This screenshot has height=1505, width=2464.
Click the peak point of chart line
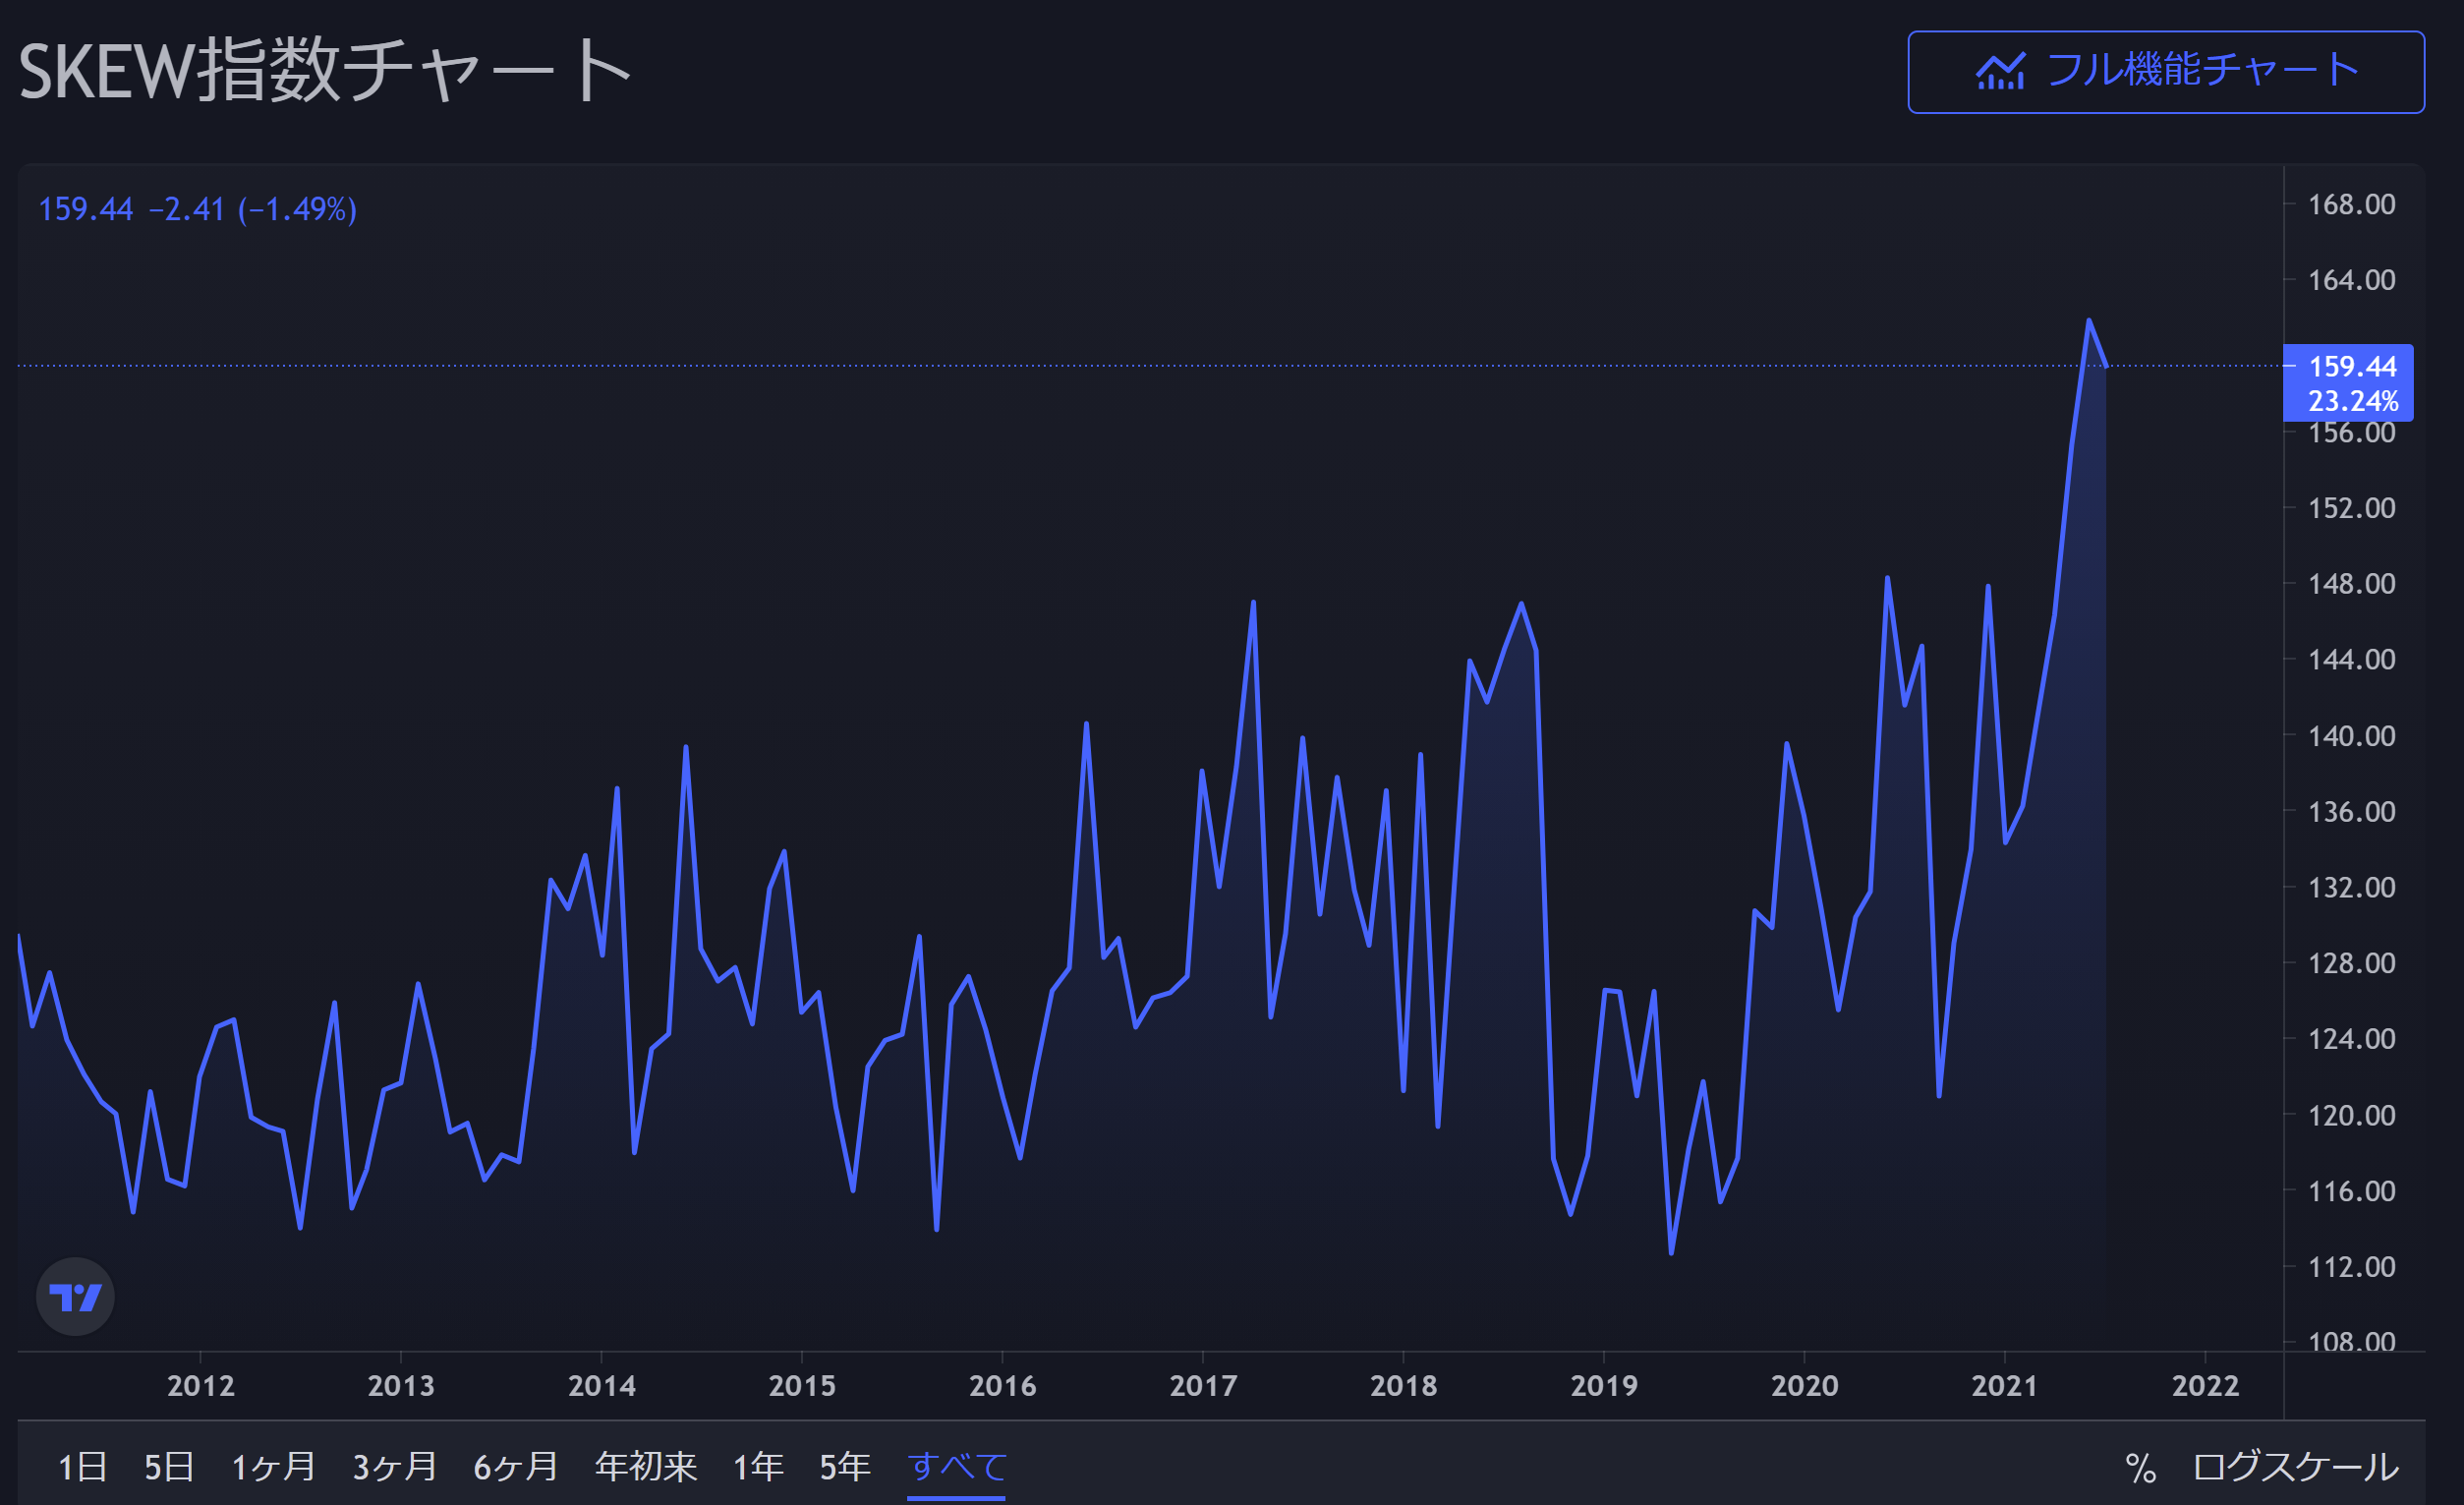tap(2089, 321)
